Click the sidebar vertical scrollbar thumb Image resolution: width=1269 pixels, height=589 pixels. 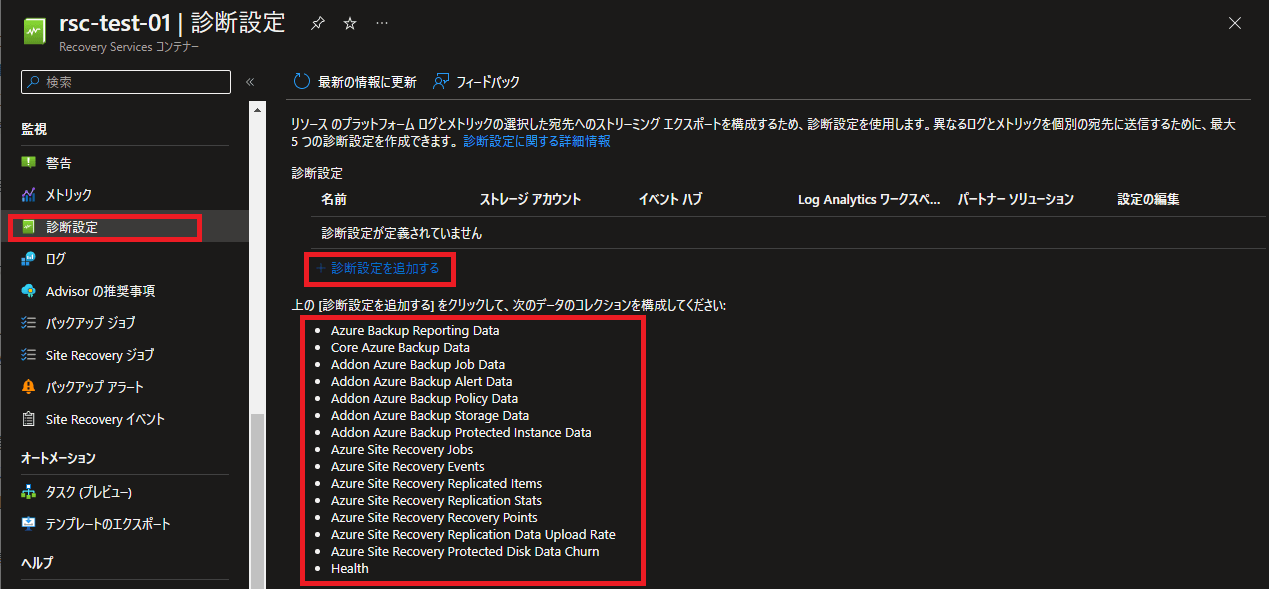tap(257, 500)
